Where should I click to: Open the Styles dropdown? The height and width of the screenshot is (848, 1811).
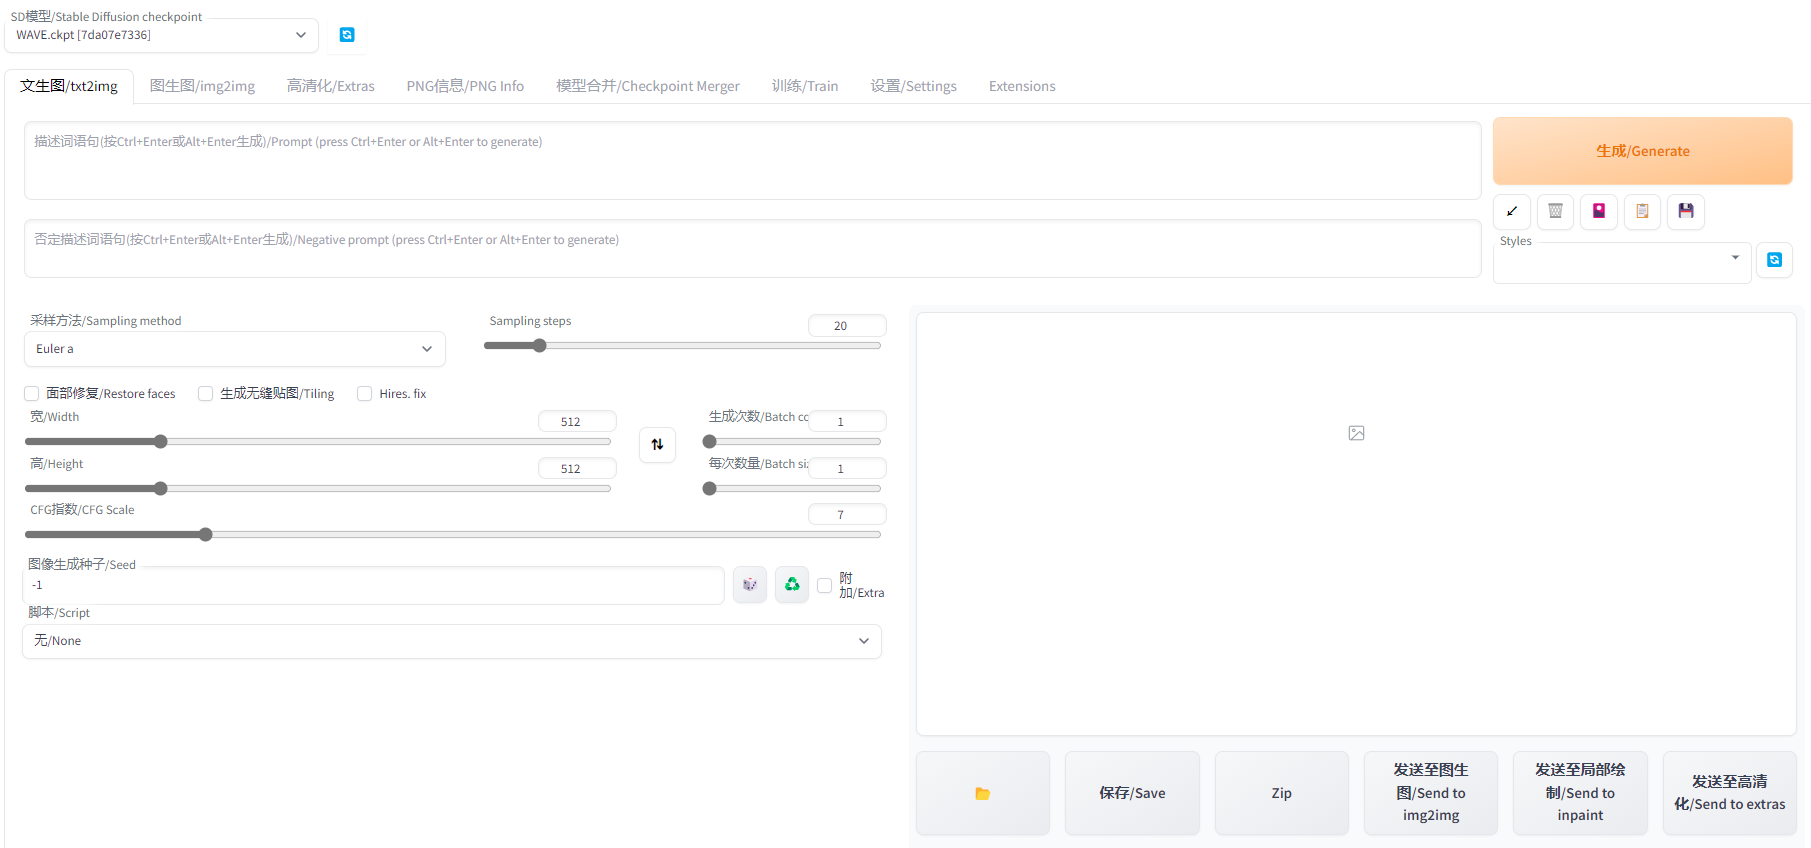(x=1621, y=263)
